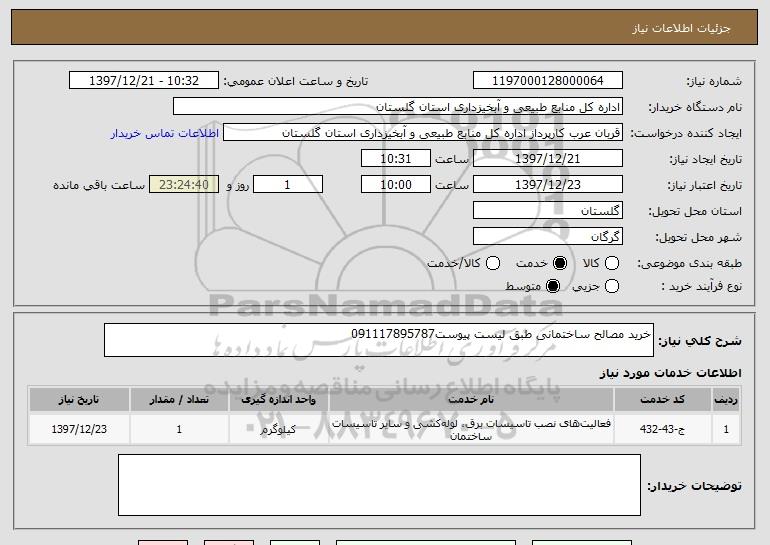Viewport: 770px width, 545px height.
Task: Click delivery city field گرگان
Action: (548, 237)
